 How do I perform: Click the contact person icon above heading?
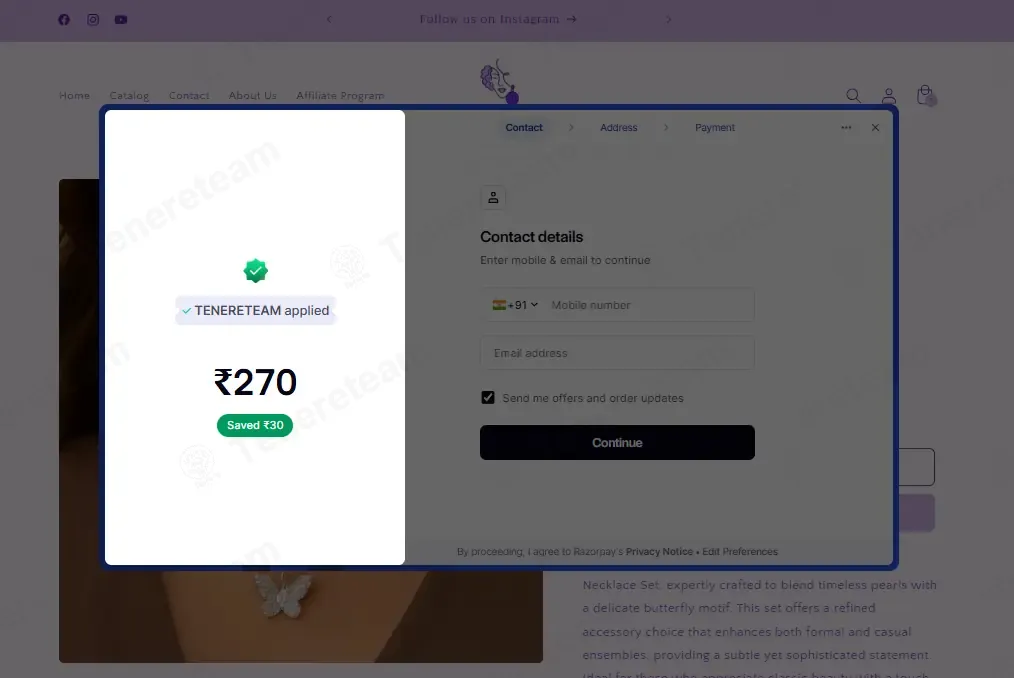[493, 197]
